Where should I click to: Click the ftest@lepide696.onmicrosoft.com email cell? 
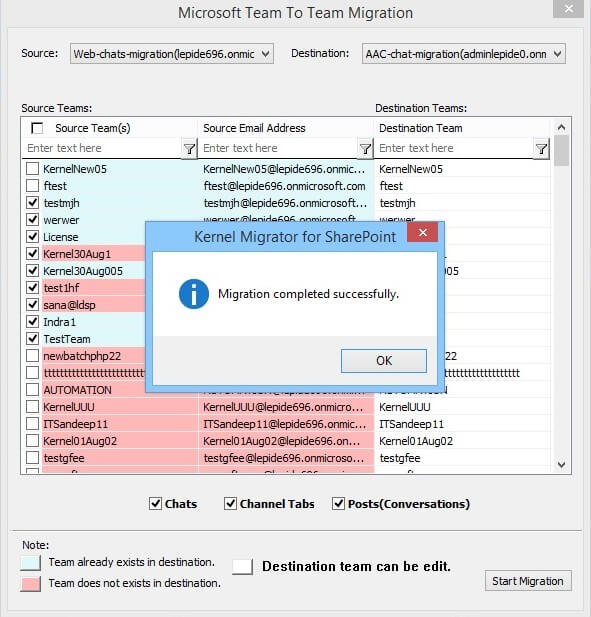(x=286, y=186)
